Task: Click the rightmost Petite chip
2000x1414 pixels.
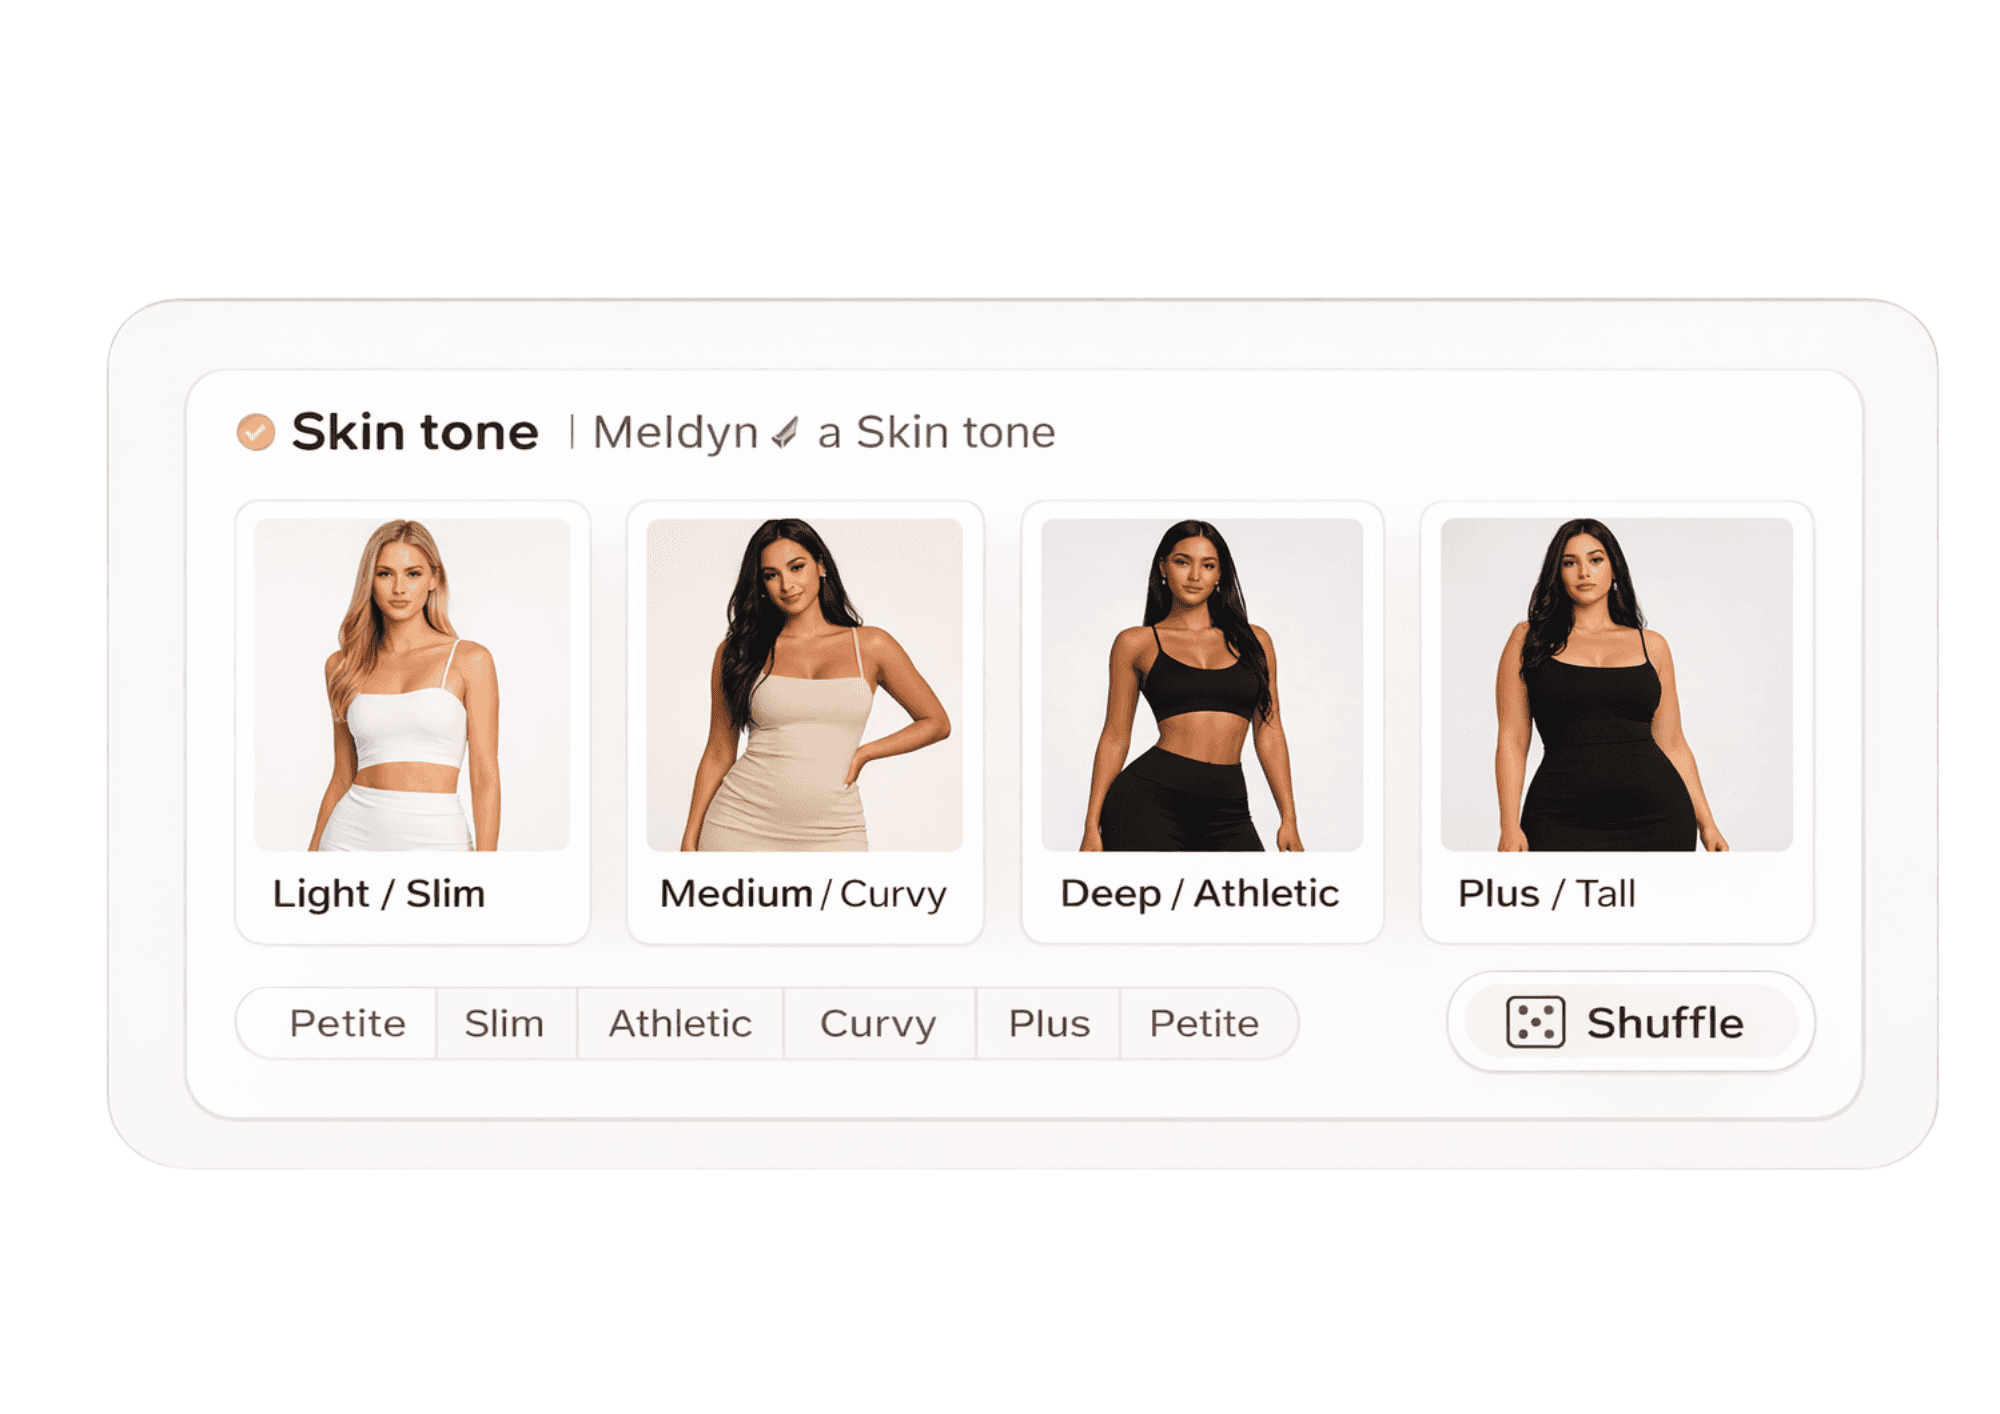Action: pos(1204,1022)
